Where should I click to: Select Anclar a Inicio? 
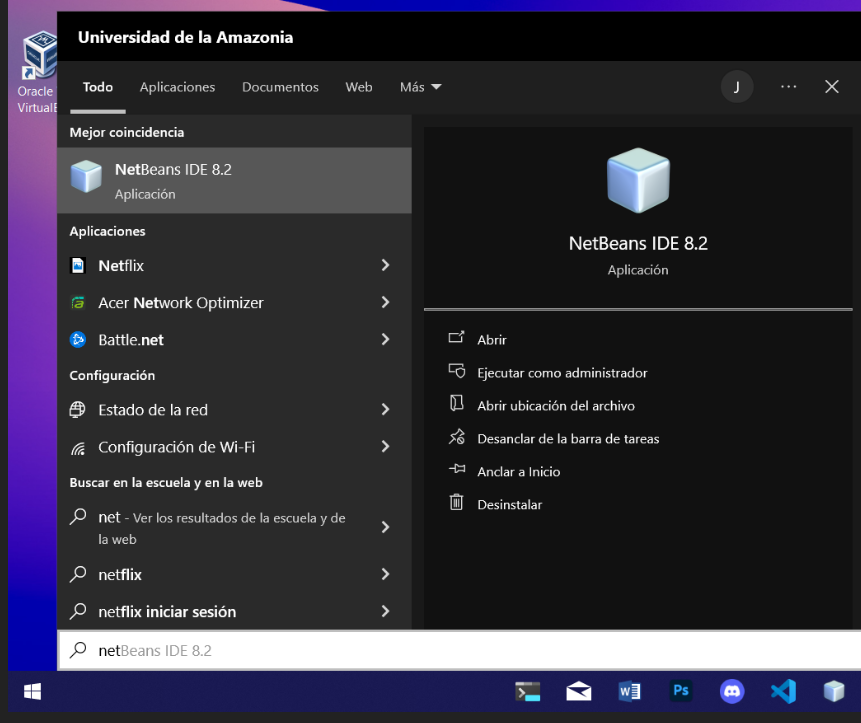[519, 472]
